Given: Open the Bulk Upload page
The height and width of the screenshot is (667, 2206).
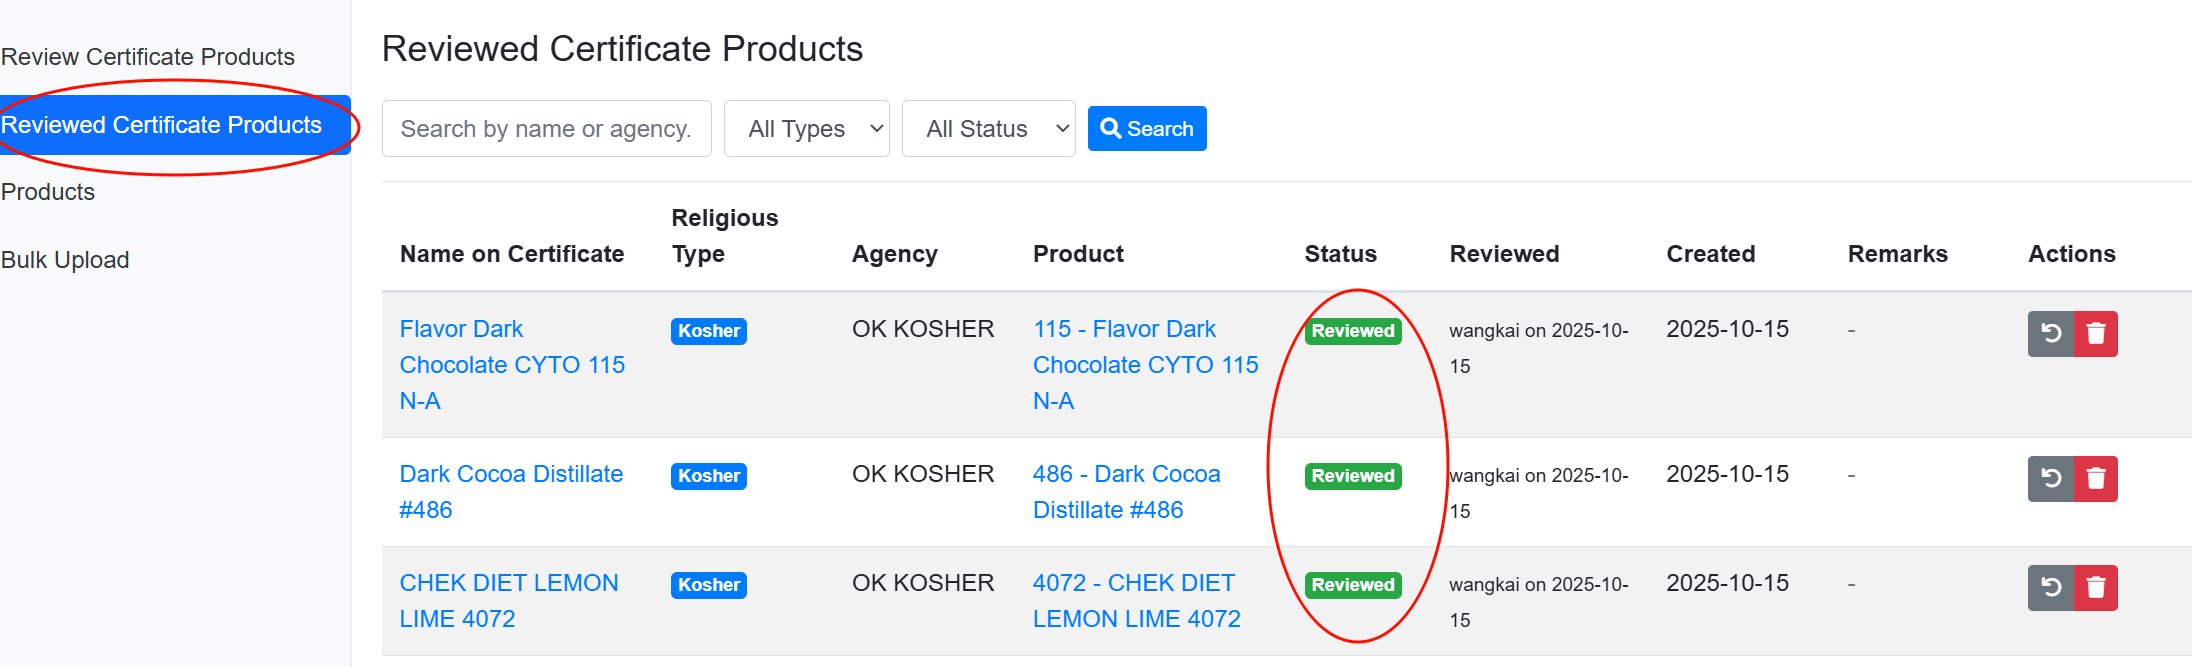Looking at the screenshot, I should tap(65, 260).
